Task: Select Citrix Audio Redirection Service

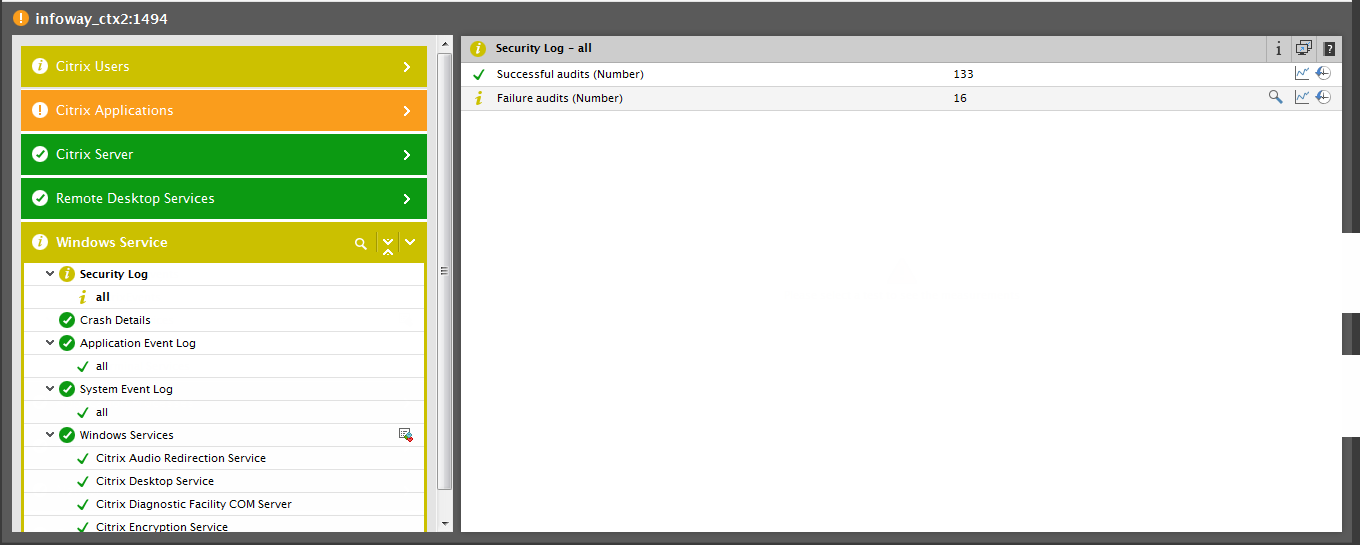Action: pyautogui.click(x=181, y=458)
